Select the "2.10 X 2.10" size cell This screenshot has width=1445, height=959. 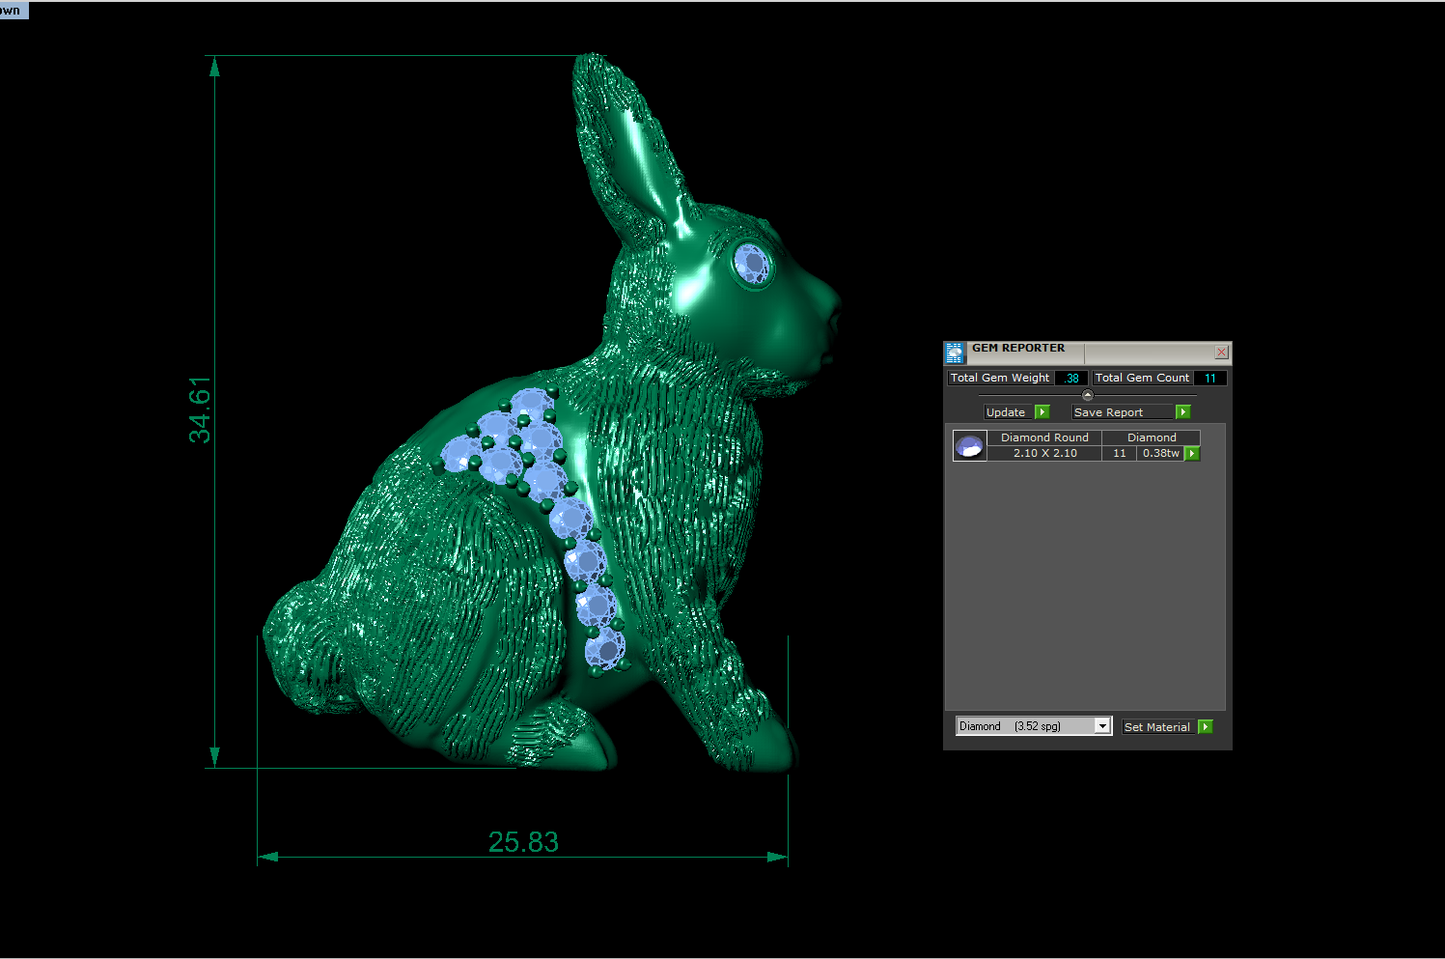(x=1045, y=453)
